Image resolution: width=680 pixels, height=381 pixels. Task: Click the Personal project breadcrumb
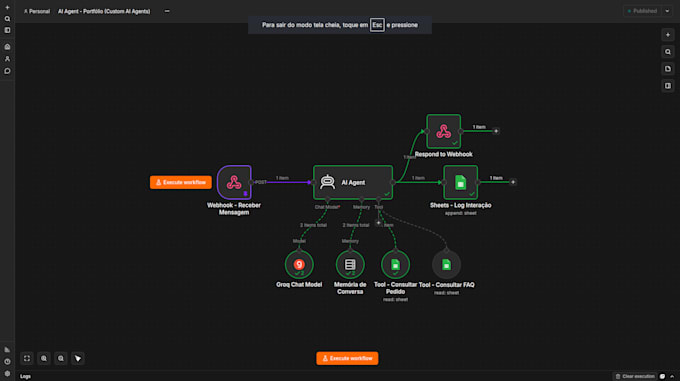37,11
